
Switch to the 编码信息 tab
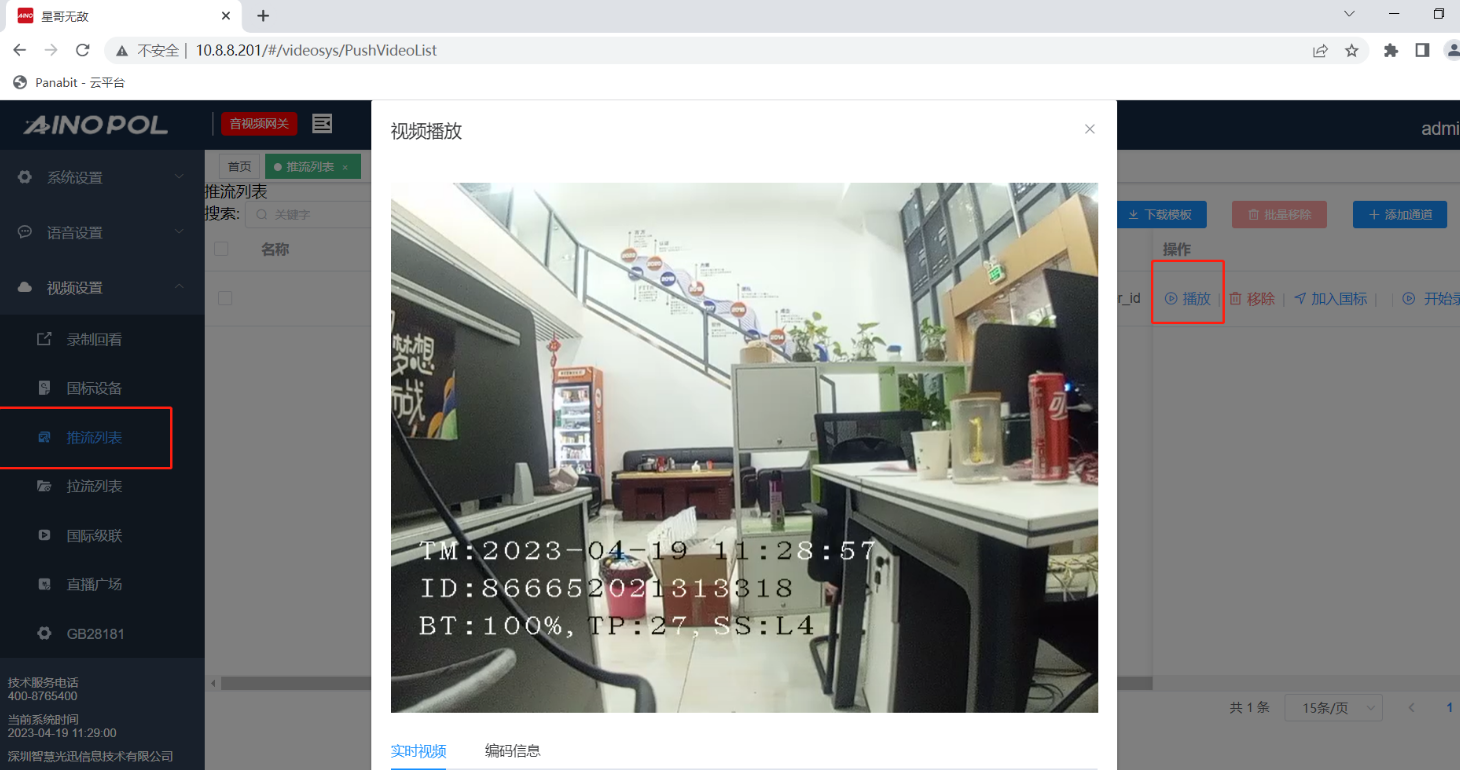[512, 751]
